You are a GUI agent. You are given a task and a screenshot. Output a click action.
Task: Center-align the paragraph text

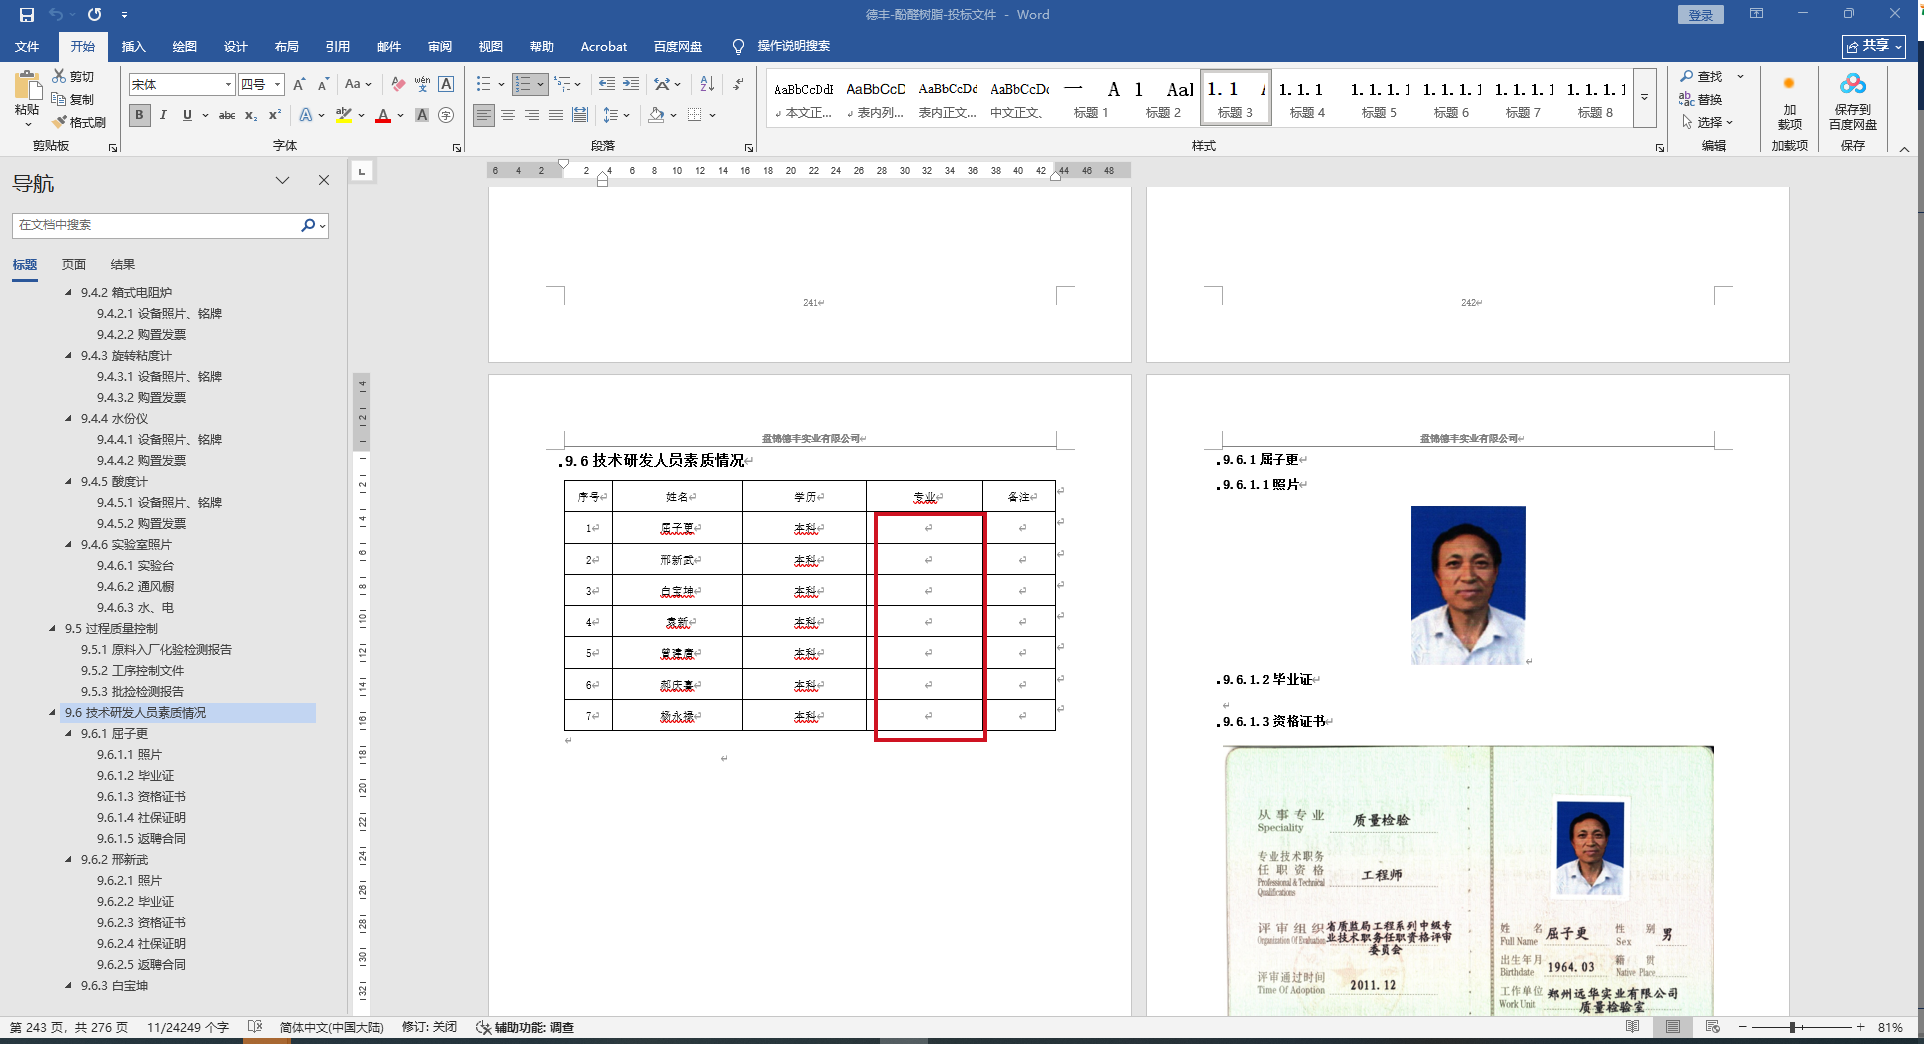(x=508, y=115)
